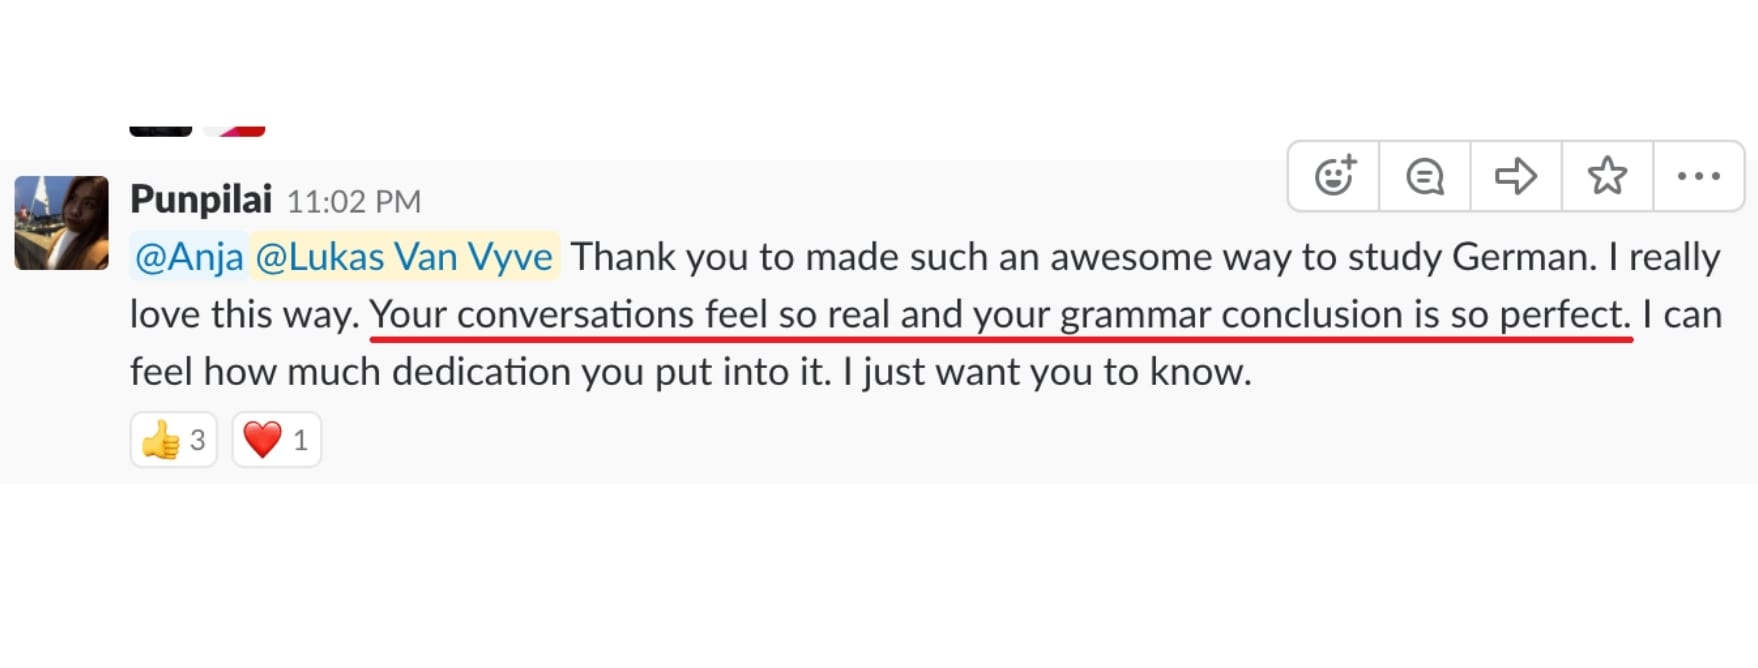Screen dimensions: 1758x668
Task: Click the count 3 beside thumbs-up
Action: [198, 440]
